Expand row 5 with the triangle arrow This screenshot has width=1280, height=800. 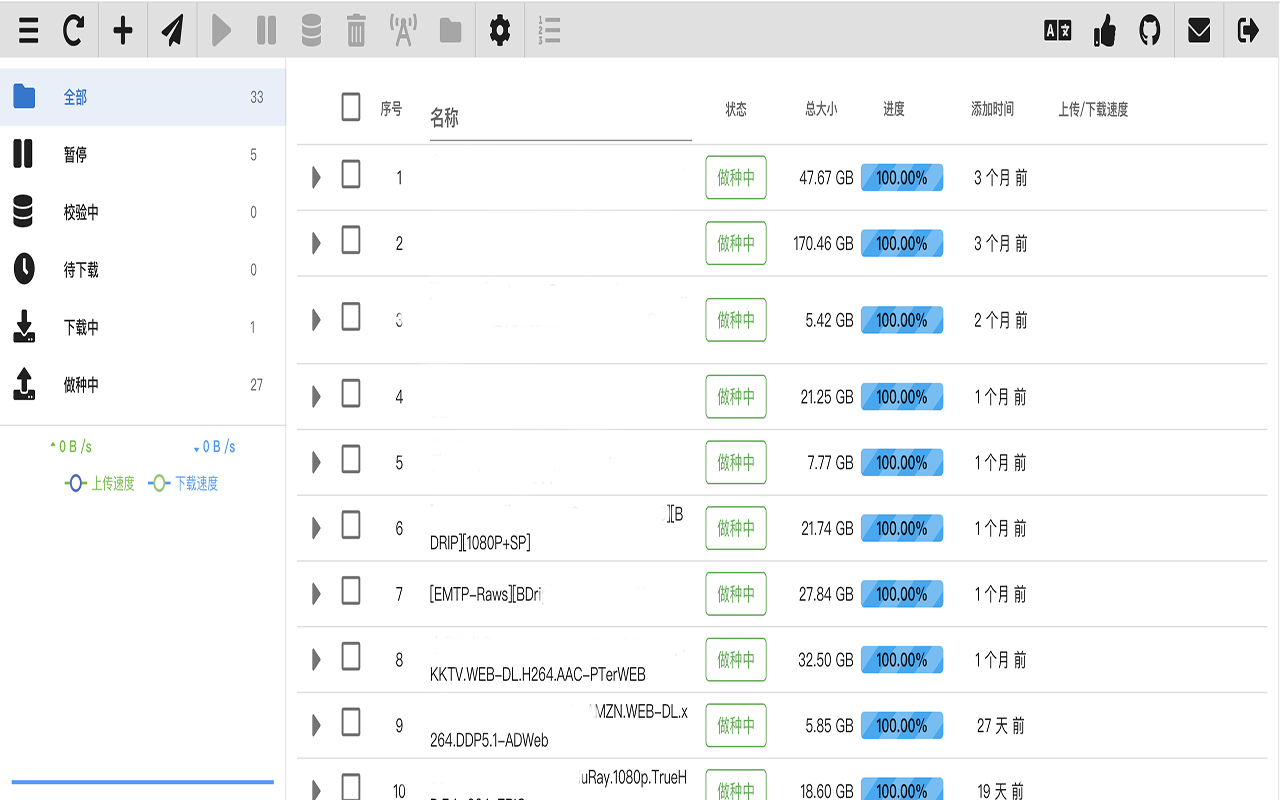click(316, 462)
